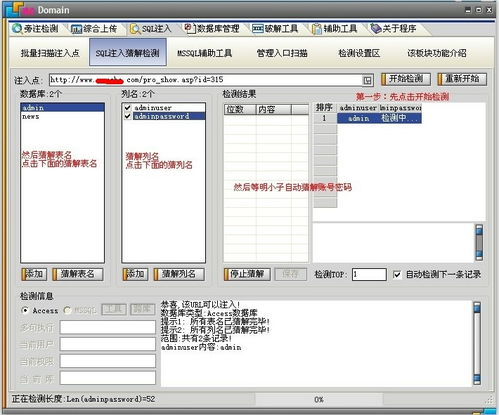The image size is (499, 415).
Task: Toggle 自动检测下一条记录 checkbox
Action: point(397,275)
